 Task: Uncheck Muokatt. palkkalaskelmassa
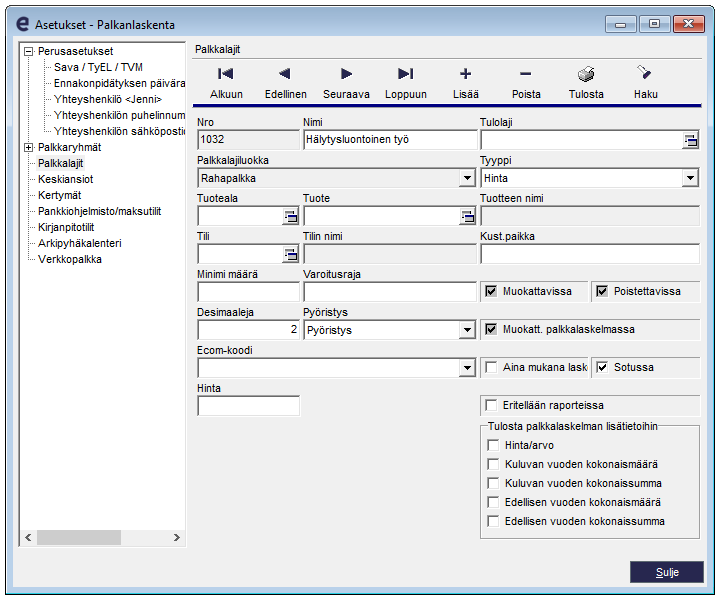click(x=491, y=329)
